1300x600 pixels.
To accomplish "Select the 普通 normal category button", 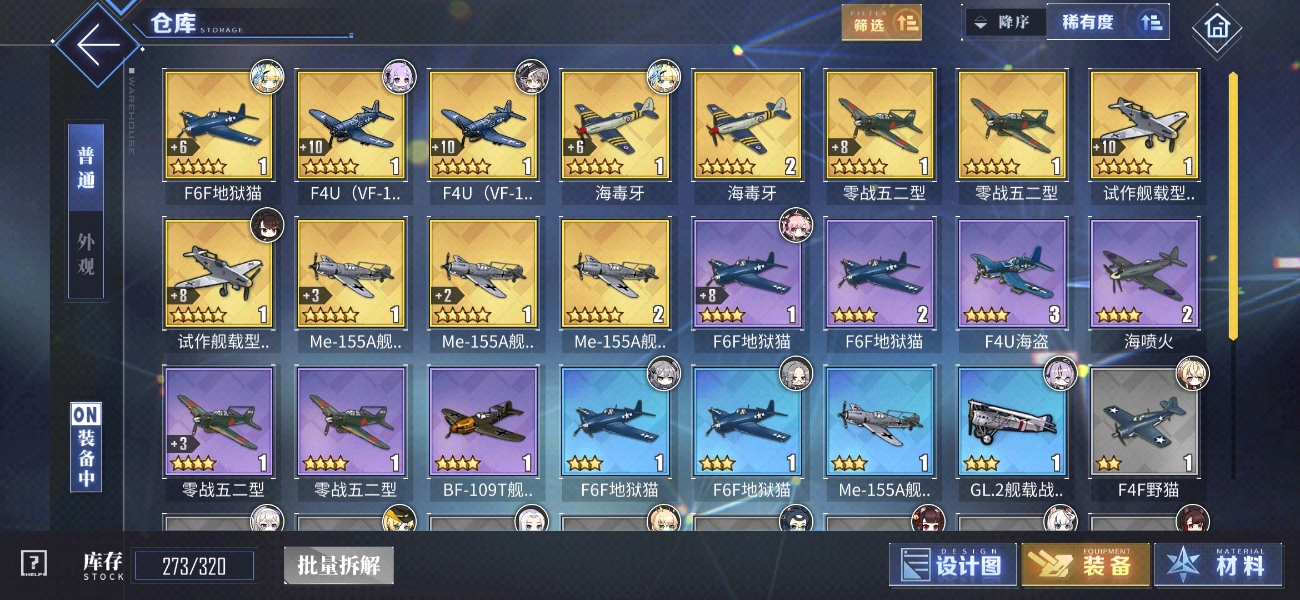I will [86, 167].
